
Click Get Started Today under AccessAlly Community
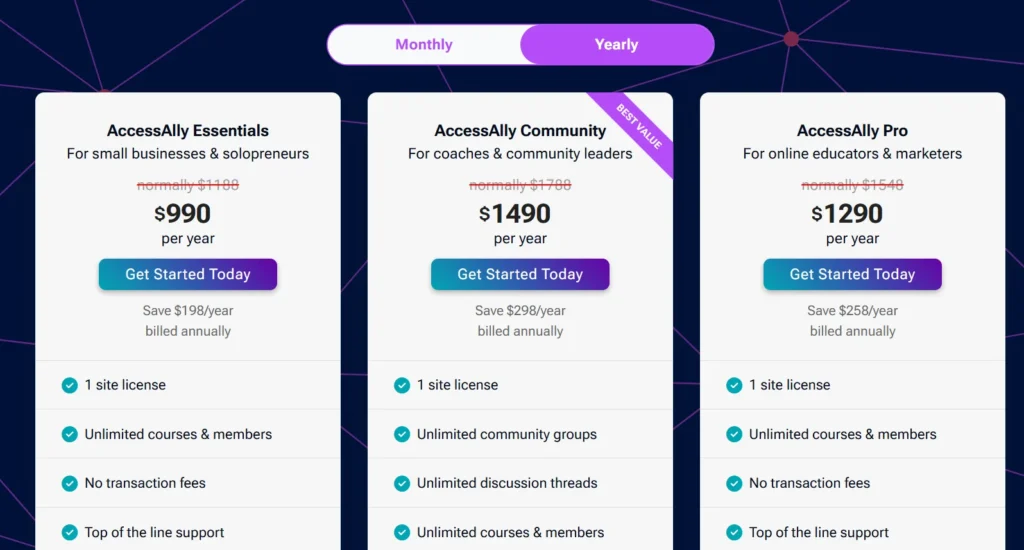pos(520,274)
